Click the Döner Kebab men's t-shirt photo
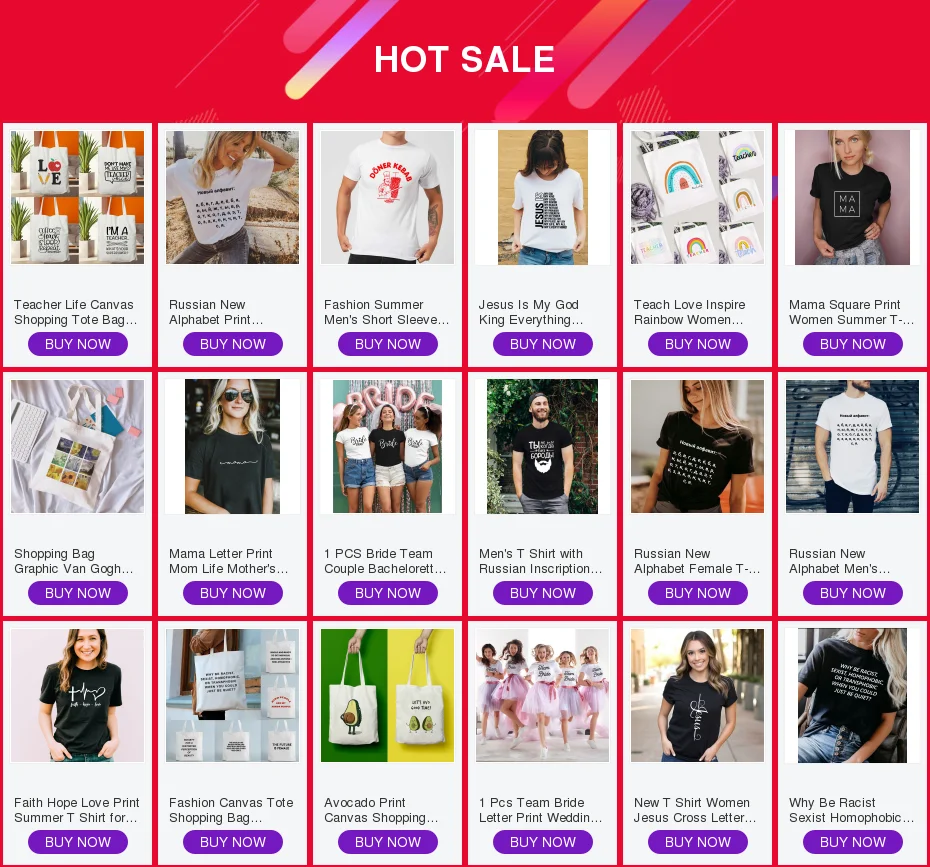This screenshot has height=867, width=930. [x=387, y=197]
